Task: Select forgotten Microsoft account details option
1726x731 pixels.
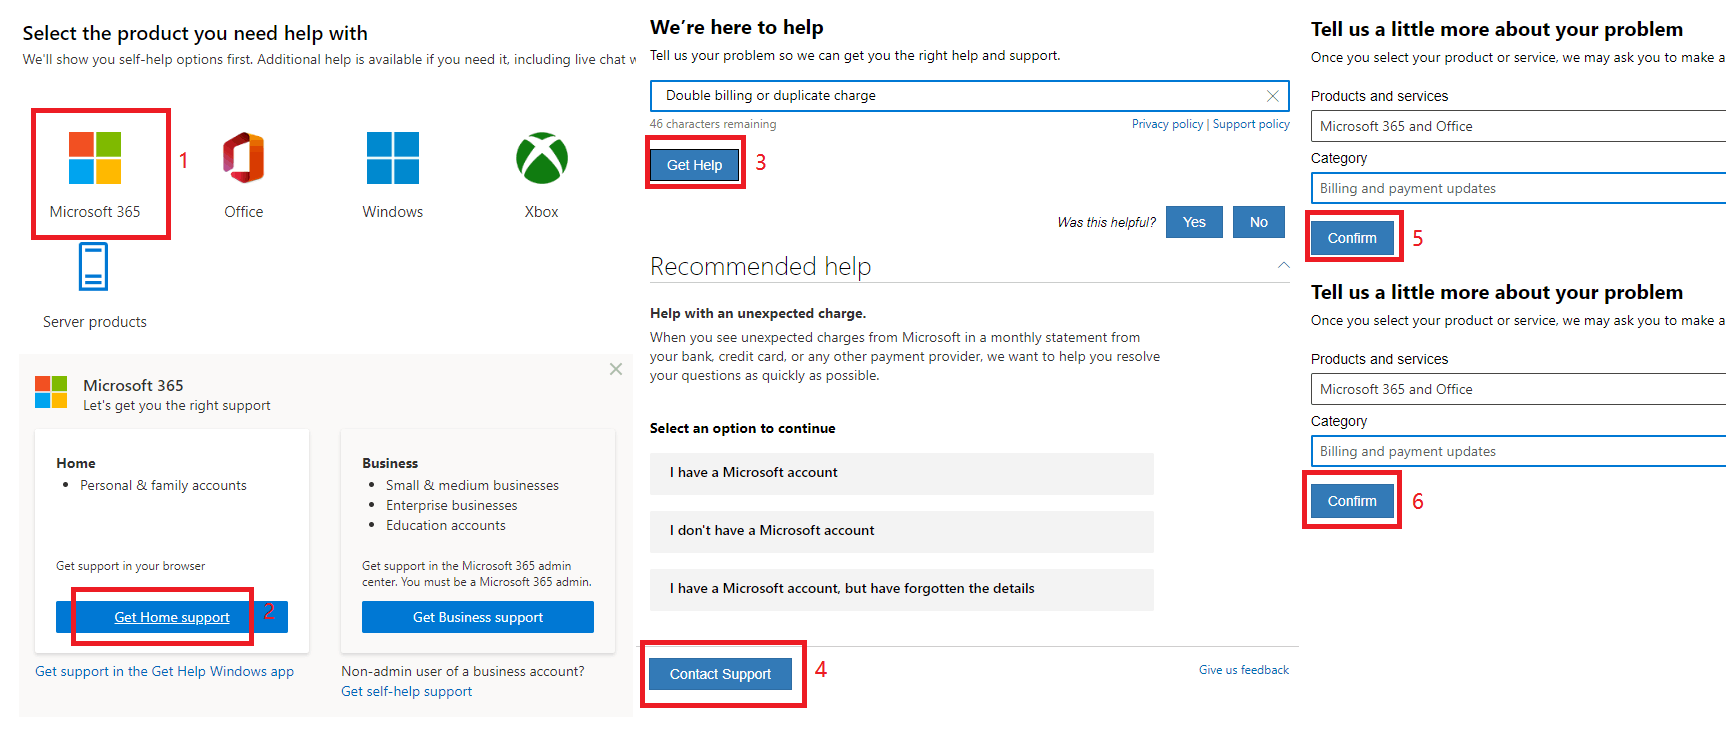Action: (x=902, y=589)
